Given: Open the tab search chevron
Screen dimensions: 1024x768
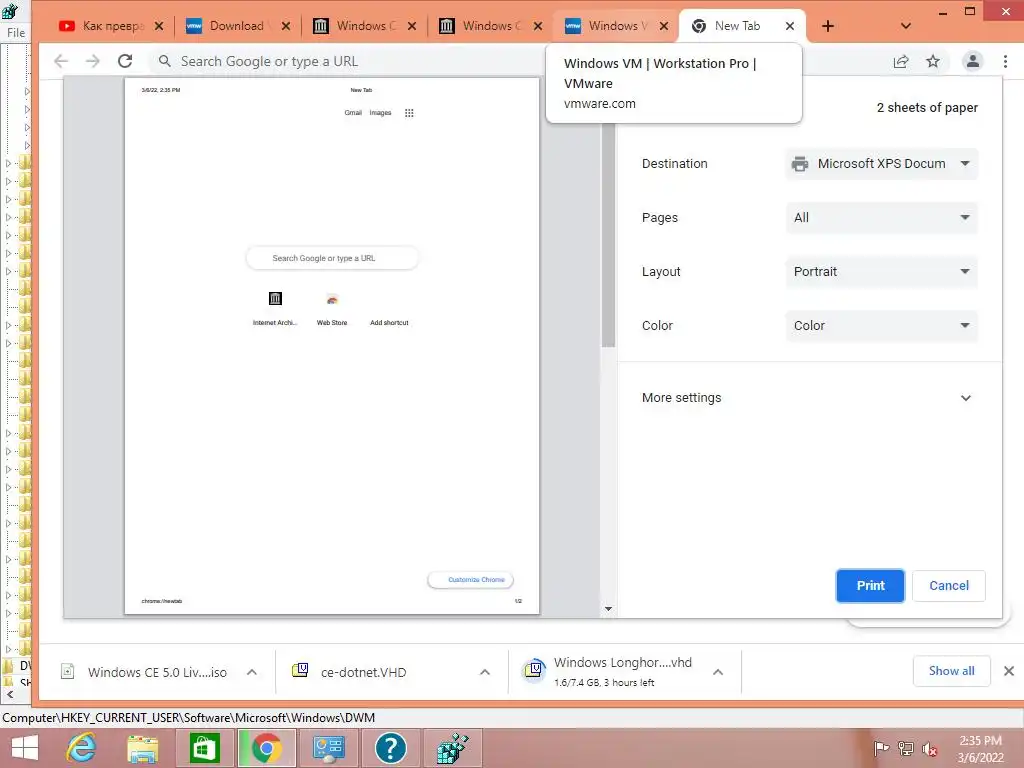Looking at the screenshot, I should pos(905,26).
